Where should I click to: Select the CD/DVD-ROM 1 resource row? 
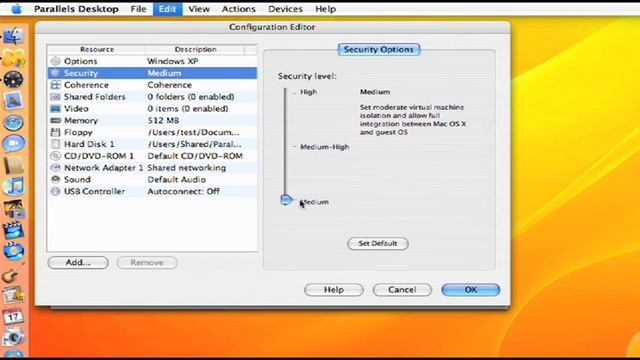[152, 156]
